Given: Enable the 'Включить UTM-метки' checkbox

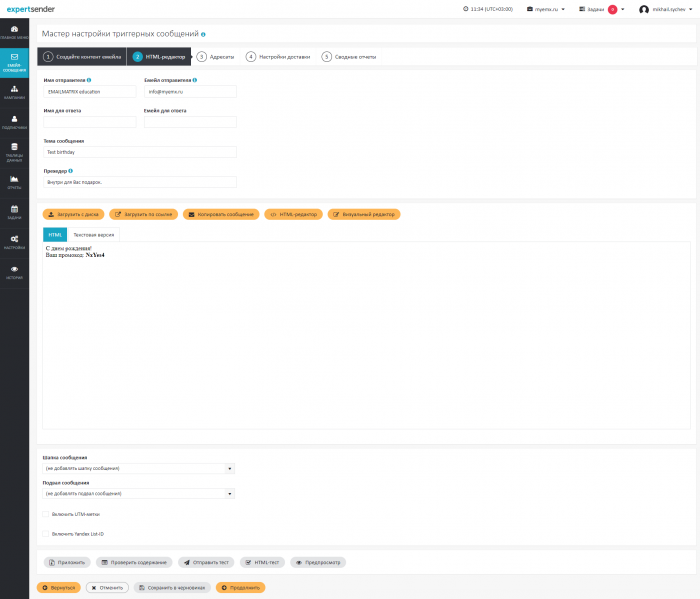Looking at the screenshot, I should [x=45, y=514].
